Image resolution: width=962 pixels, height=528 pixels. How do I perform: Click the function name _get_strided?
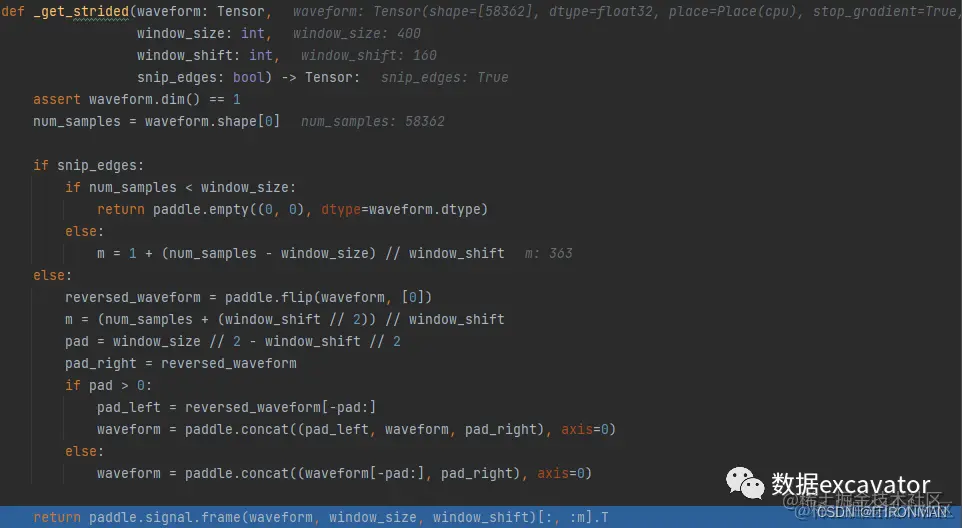click(81, 12)
